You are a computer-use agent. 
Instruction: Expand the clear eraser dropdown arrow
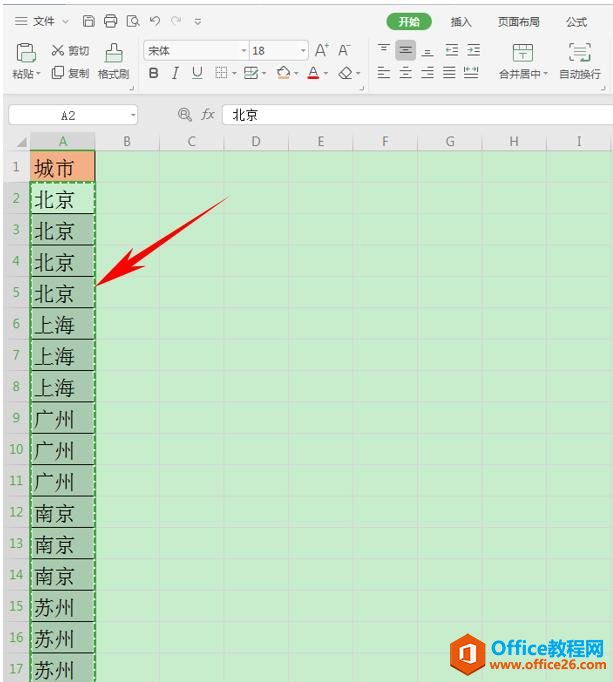[358, 73]
